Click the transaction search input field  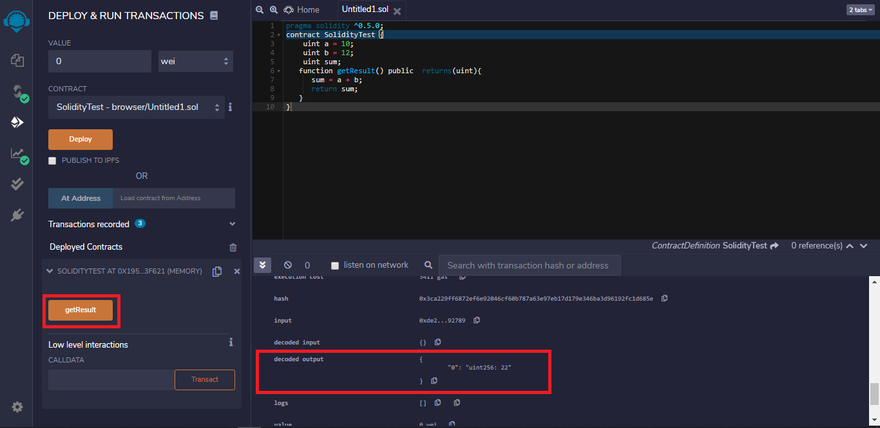pos(530,265)
